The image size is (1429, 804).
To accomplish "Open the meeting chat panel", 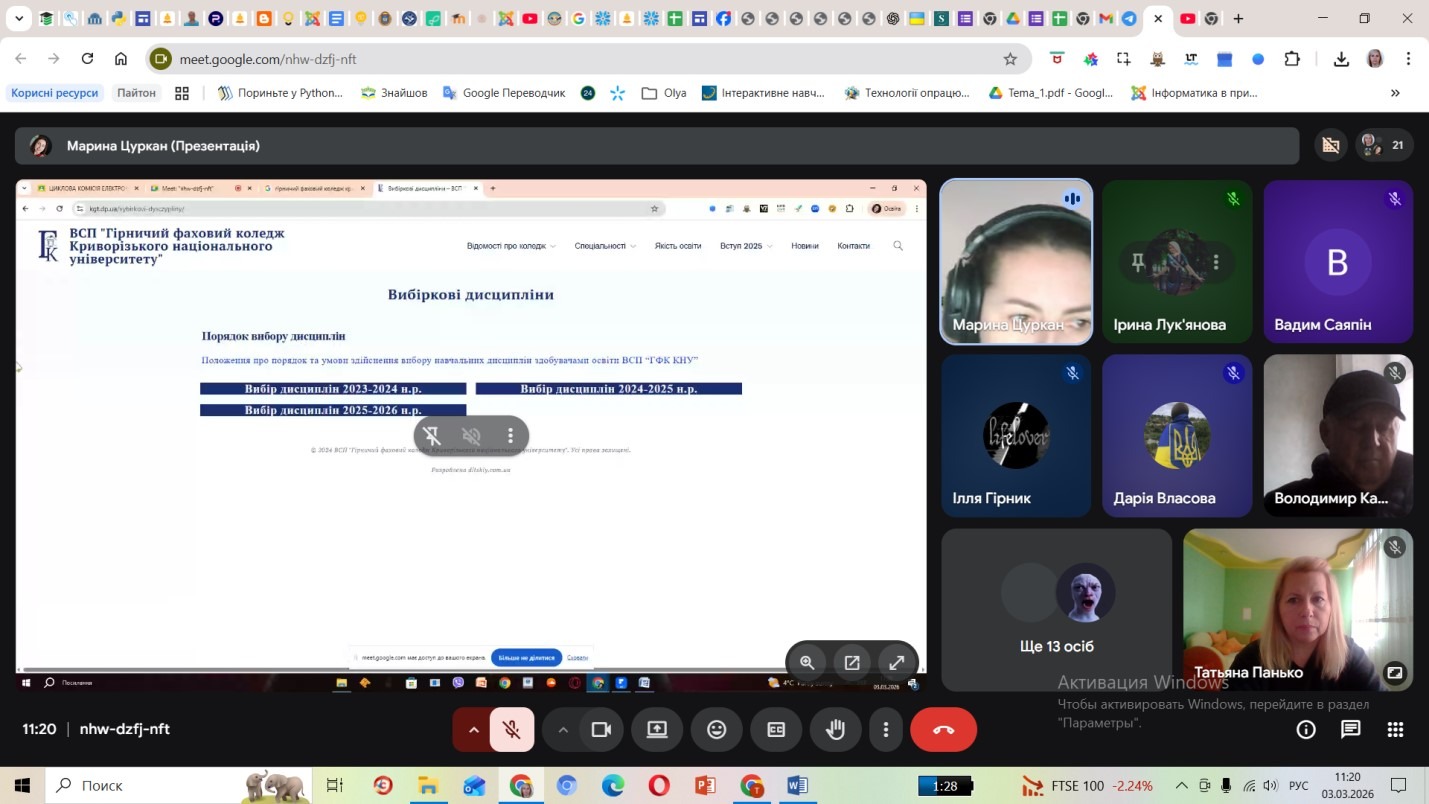I will coord(1350,730).
